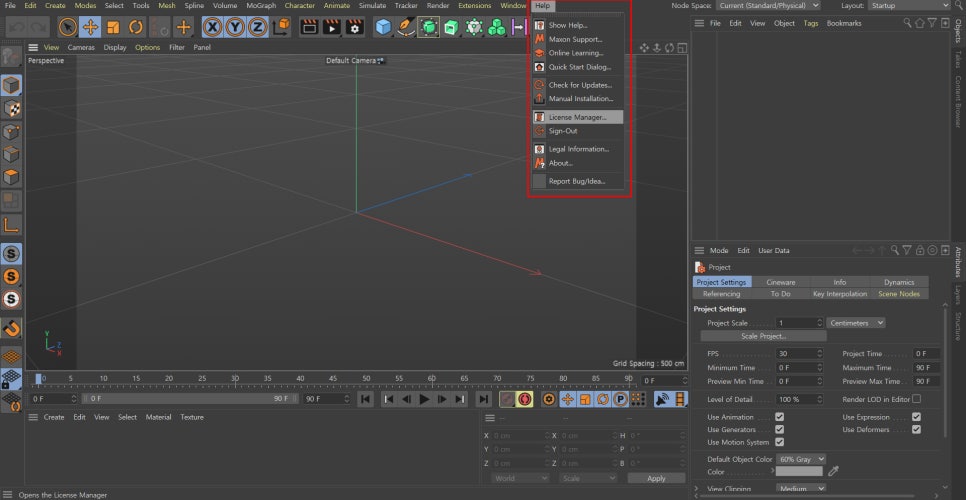Enable Snap magnet icon
The height and width of the screenshot is (500, 966).
[x=11, y=328]
